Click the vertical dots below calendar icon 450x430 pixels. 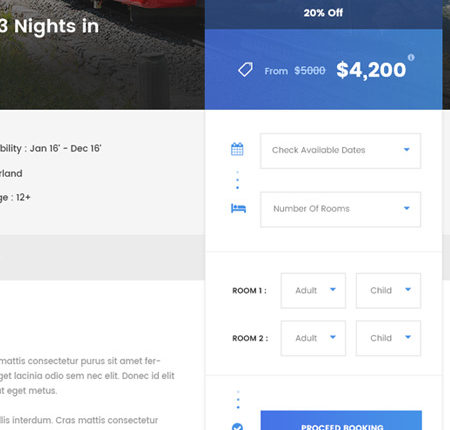coord(237,180)
